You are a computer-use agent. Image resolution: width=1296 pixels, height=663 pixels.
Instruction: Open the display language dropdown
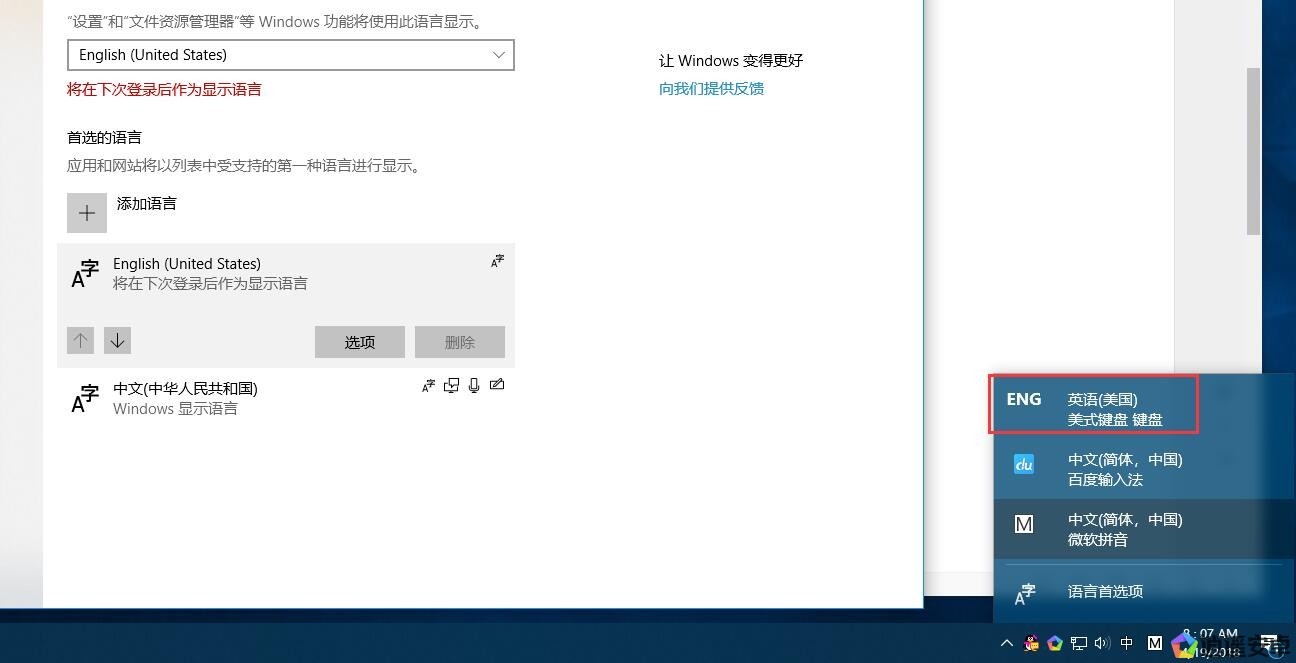(x=290, y=55)
